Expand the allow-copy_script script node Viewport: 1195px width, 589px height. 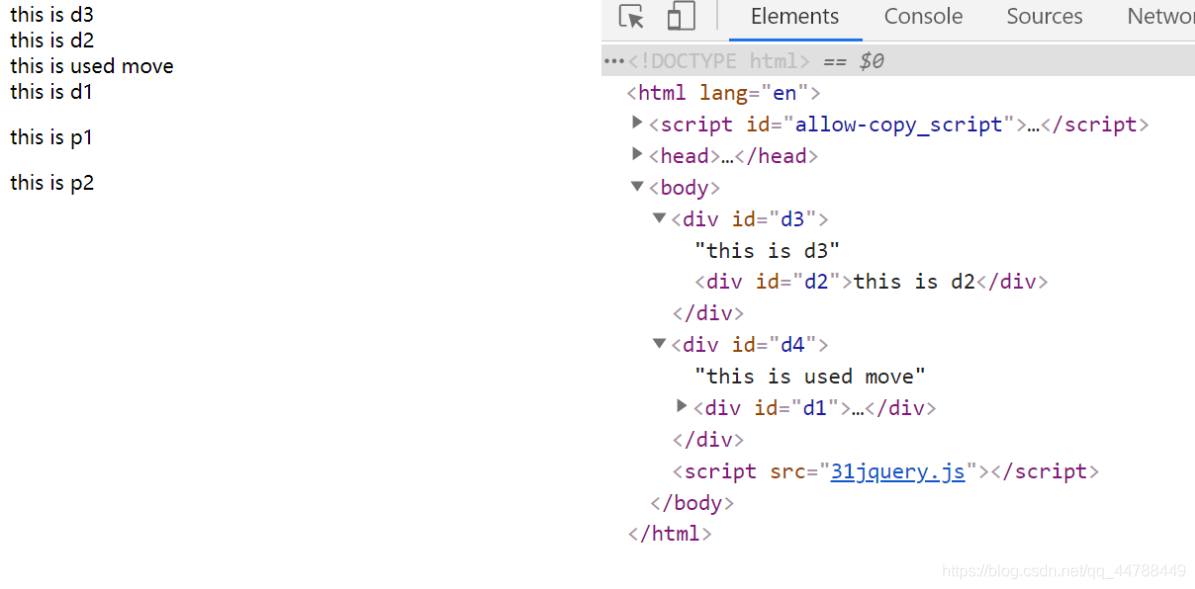pos(637,123)
